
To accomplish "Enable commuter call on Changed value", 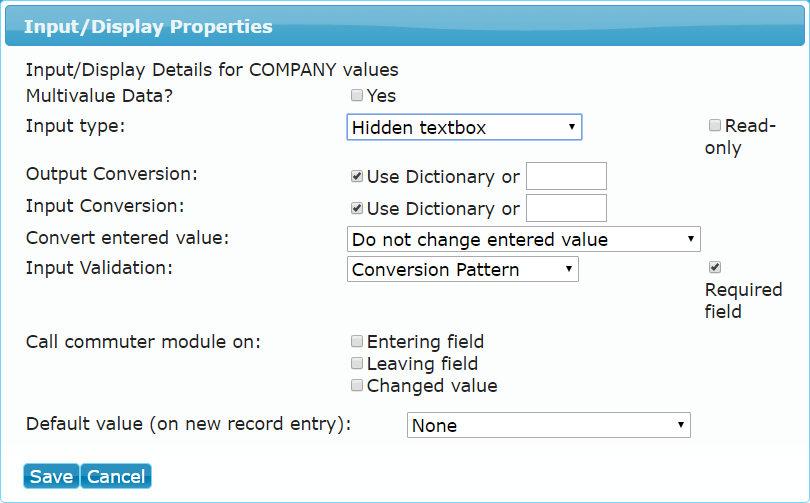I will pos(356,385).
